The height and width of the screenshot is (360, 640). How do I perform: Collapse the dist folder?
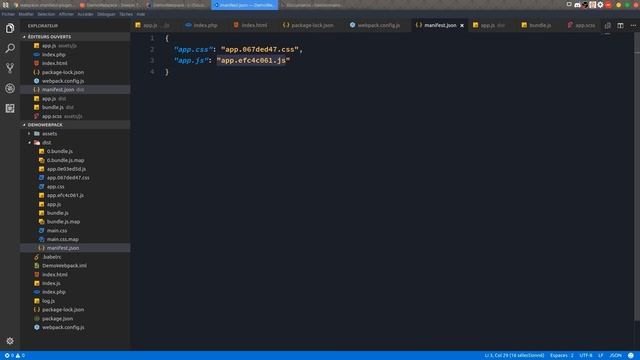coord(47,142)
